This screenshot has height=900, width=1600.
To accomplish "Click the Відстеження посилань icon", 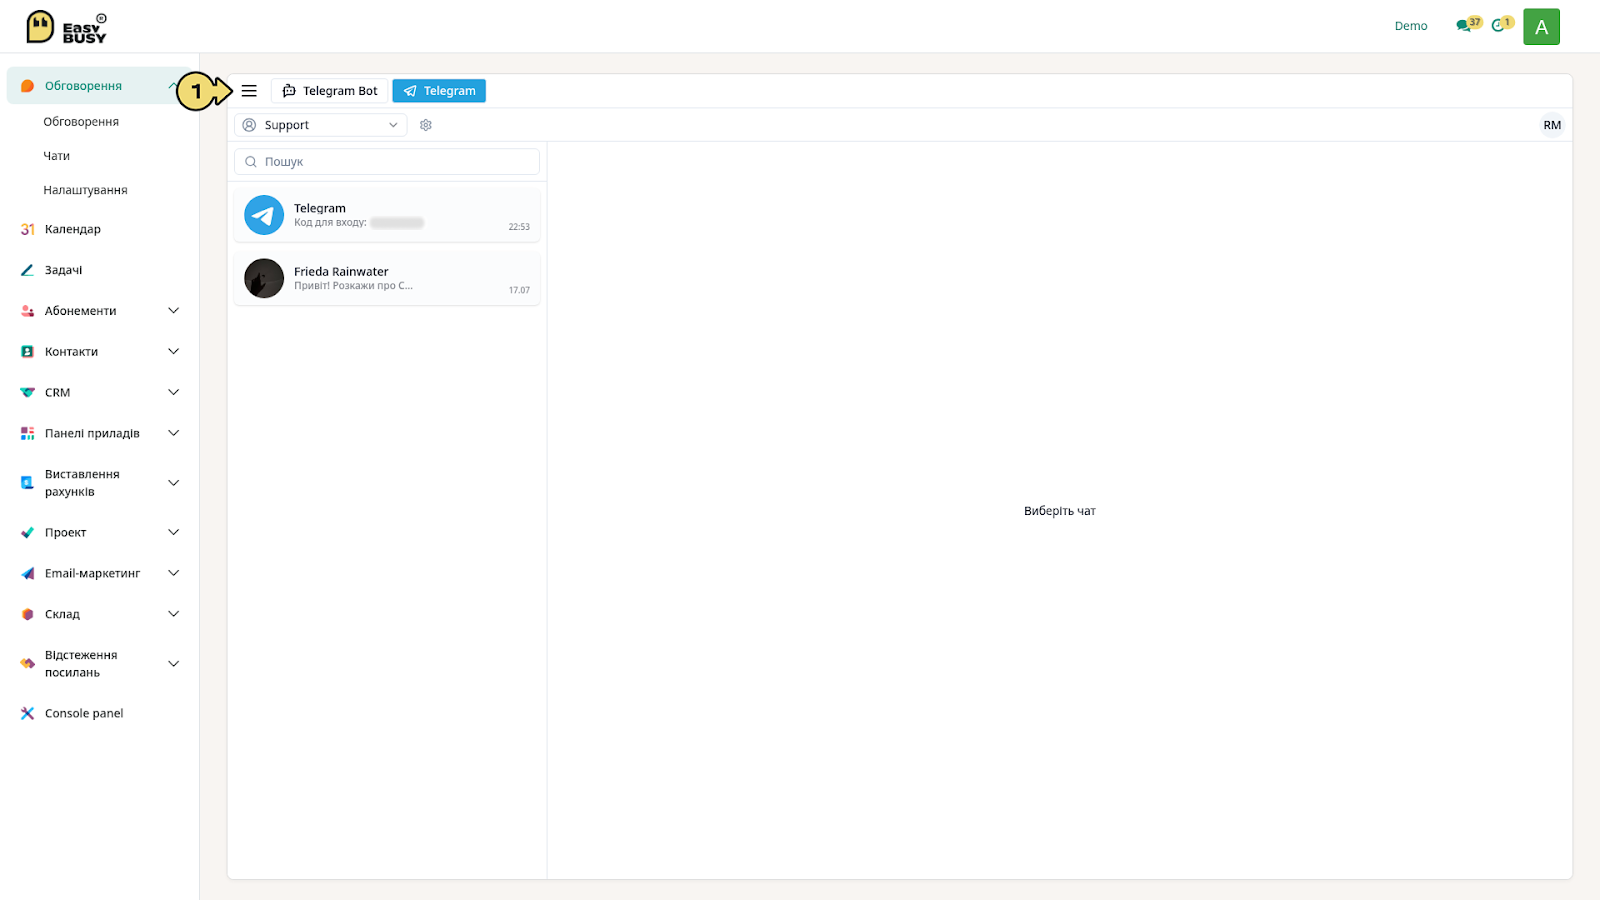I will [28, 664].
